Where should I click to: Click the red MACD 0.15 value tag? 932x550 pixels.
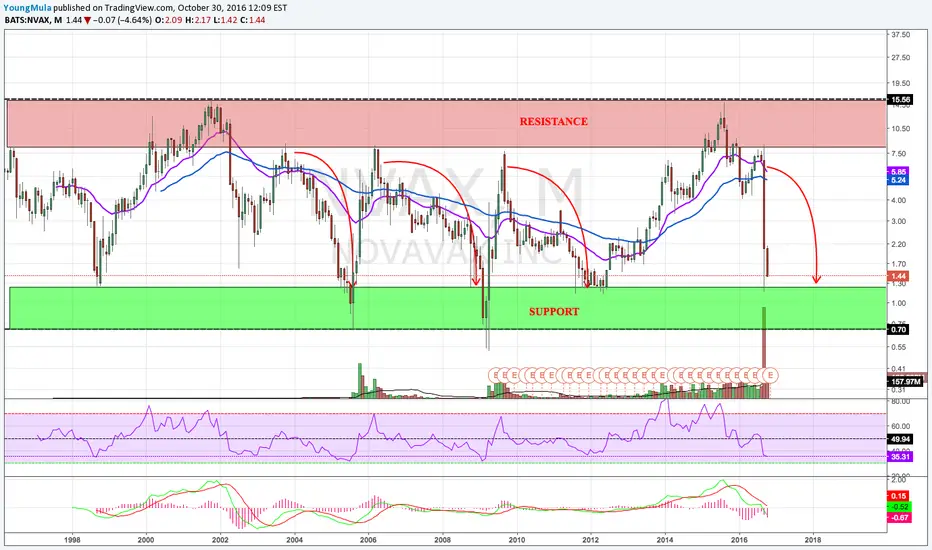tap(898, 496)
